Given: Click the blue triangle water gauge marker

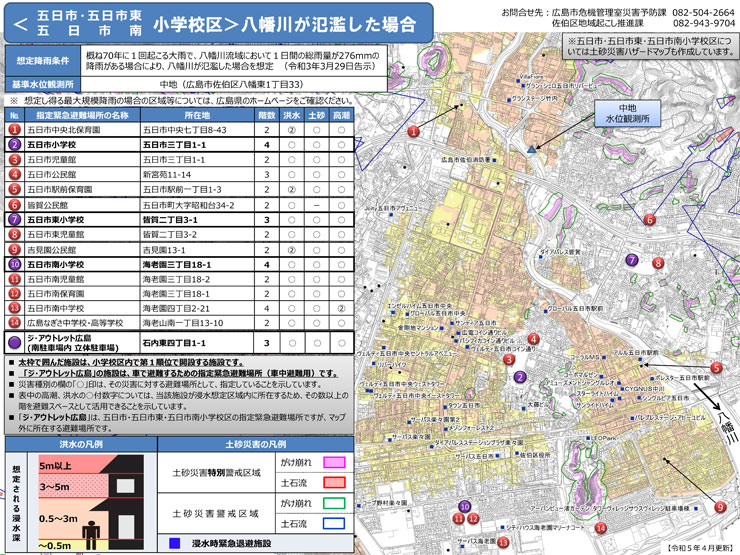Looking at the screenshot, I should click(x=531, y=149).
